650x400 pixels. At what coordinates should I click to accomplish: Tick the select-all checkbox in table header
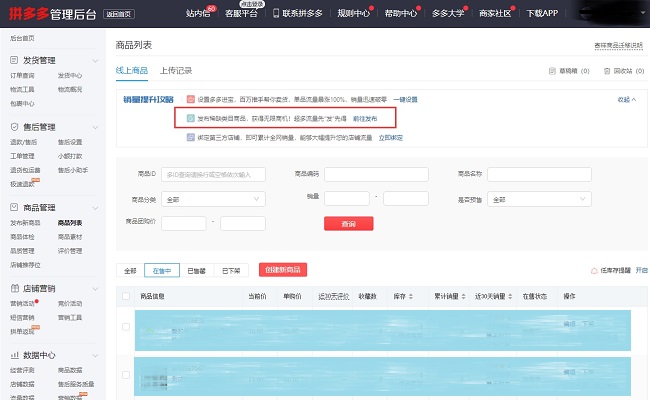coord(126,296)
